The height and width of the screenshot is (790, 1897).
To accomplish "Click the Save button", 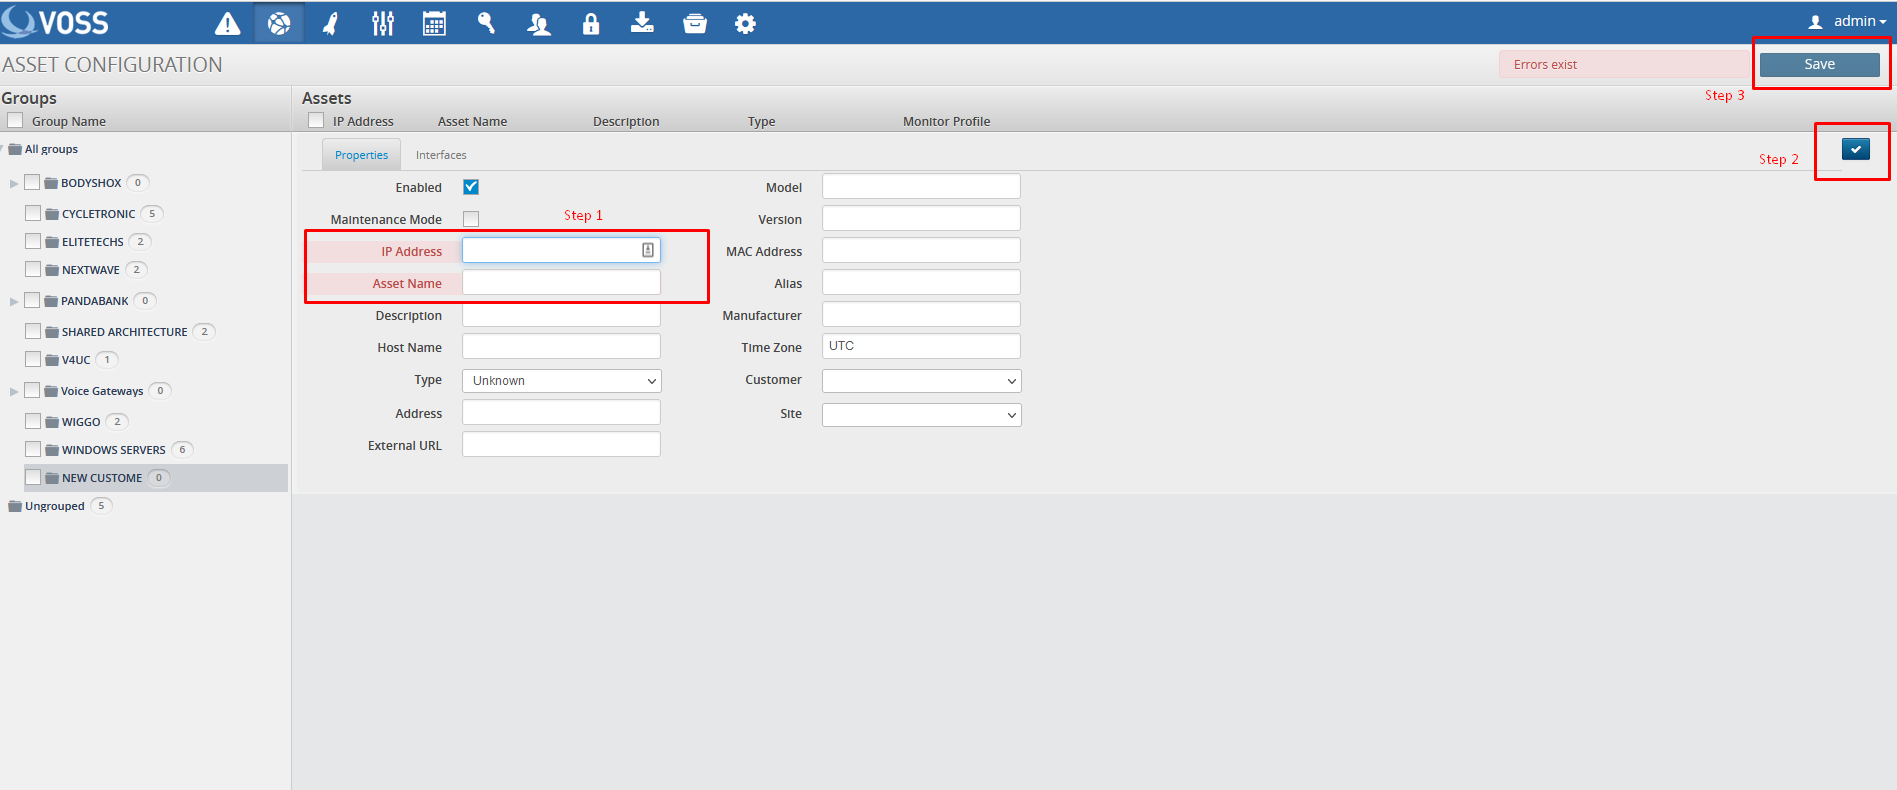I will [1819, 64].
